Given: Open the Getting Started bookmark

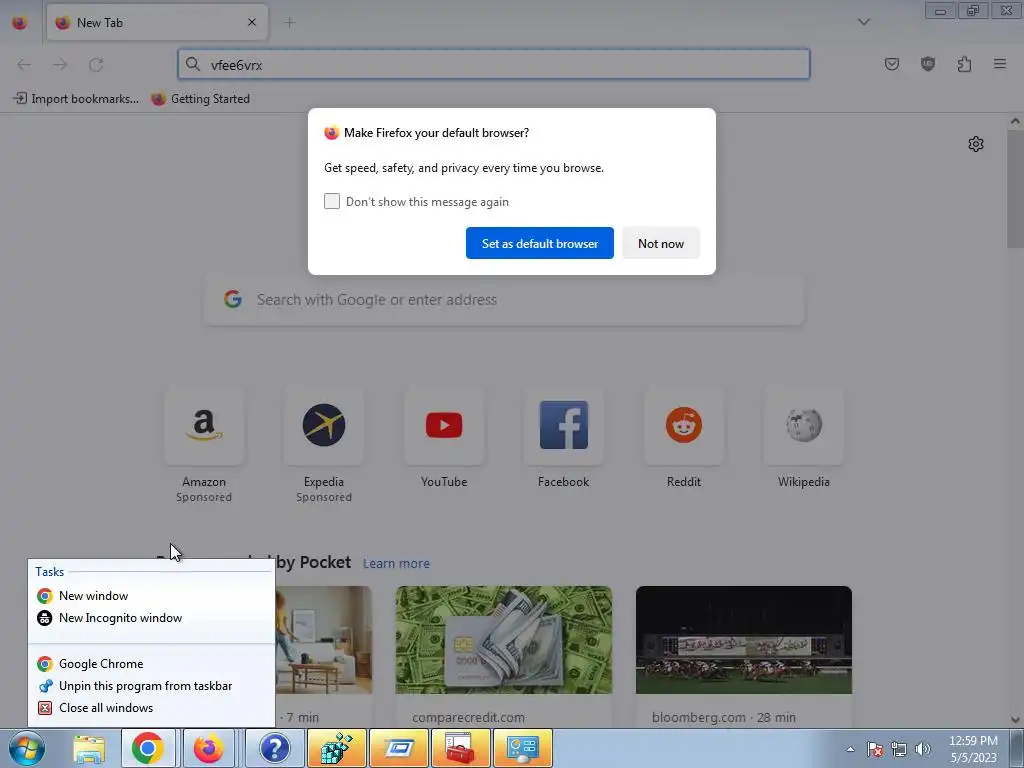Looking at the screenshot, I should point(200,99).
